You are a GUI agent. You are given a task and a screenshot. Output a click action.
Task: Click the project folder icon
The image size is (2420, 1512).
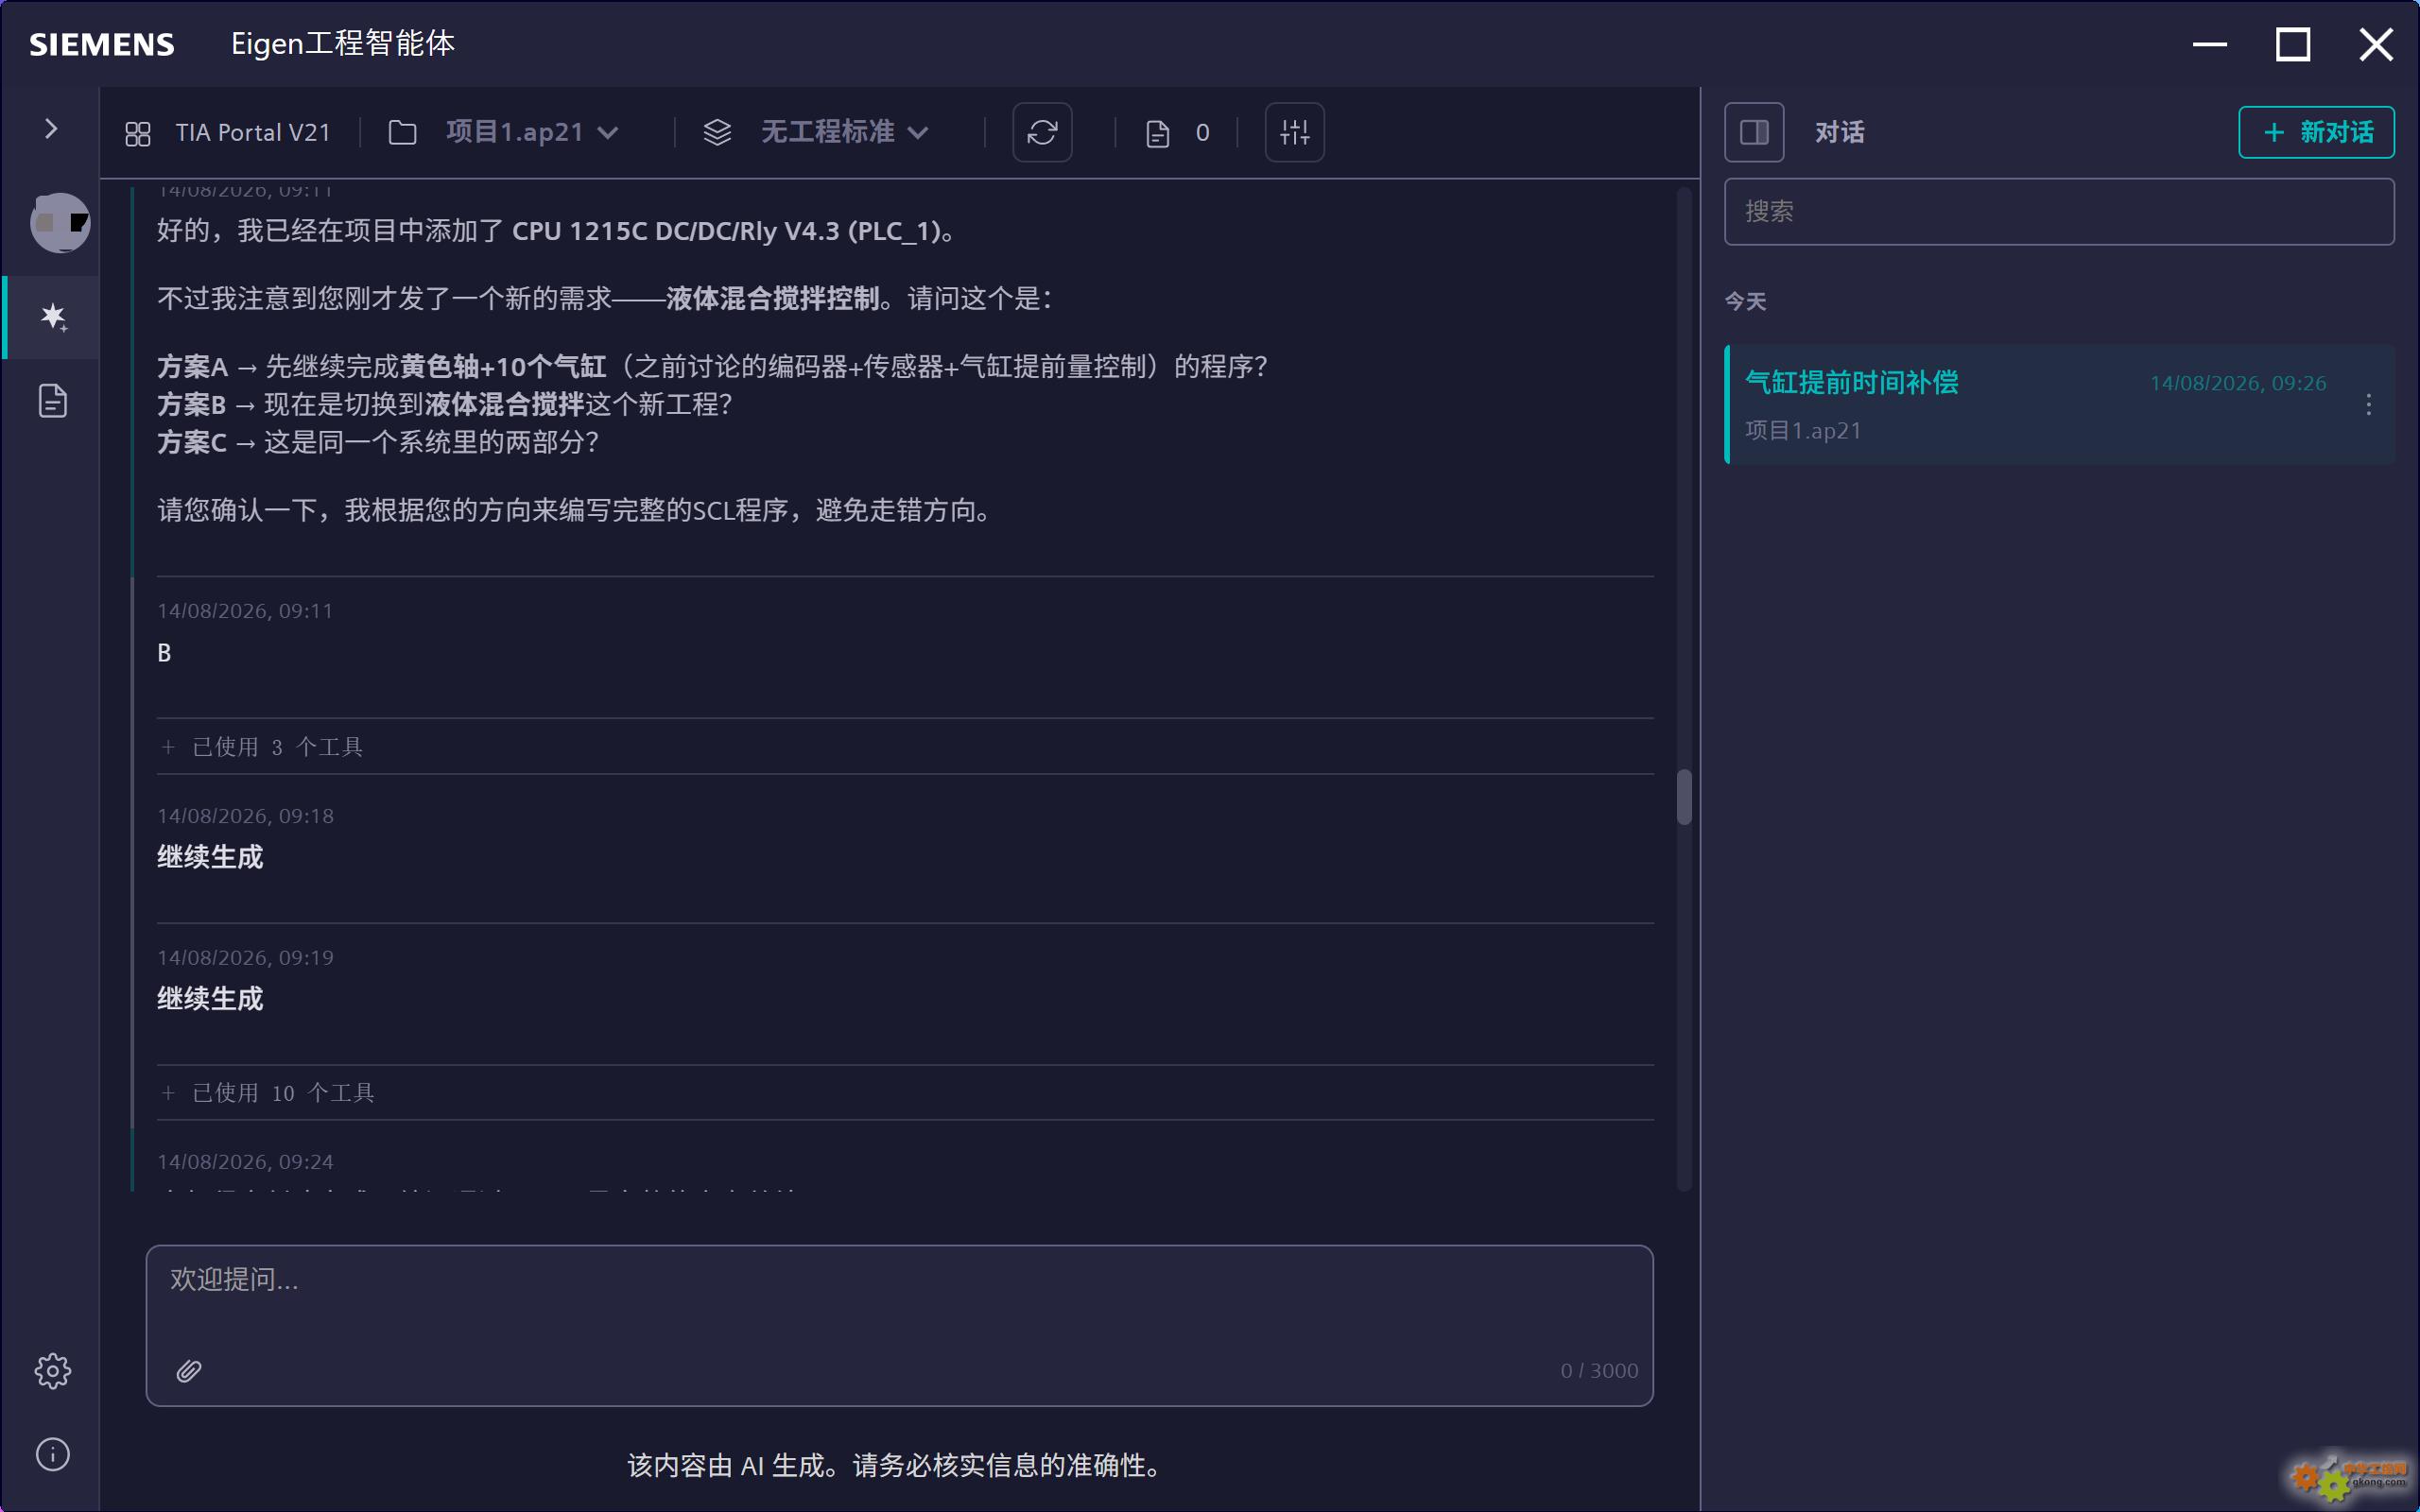coord(402,133)
